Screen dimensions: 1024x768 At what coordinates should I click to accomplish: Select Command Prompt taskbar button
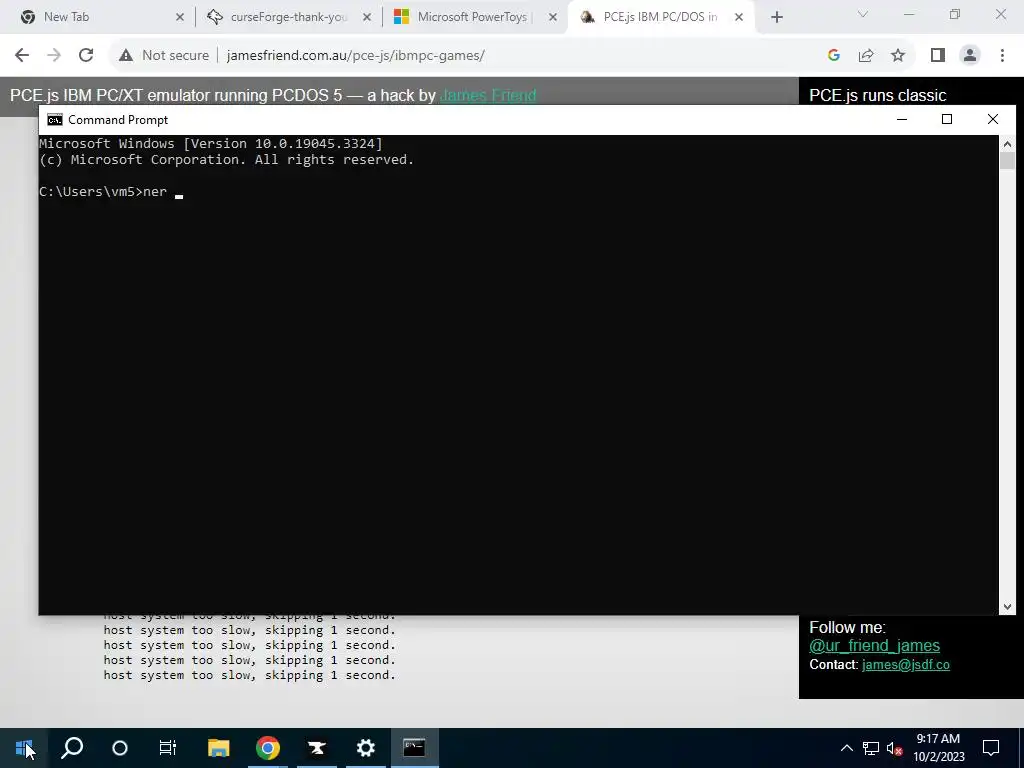pos(415,748)
